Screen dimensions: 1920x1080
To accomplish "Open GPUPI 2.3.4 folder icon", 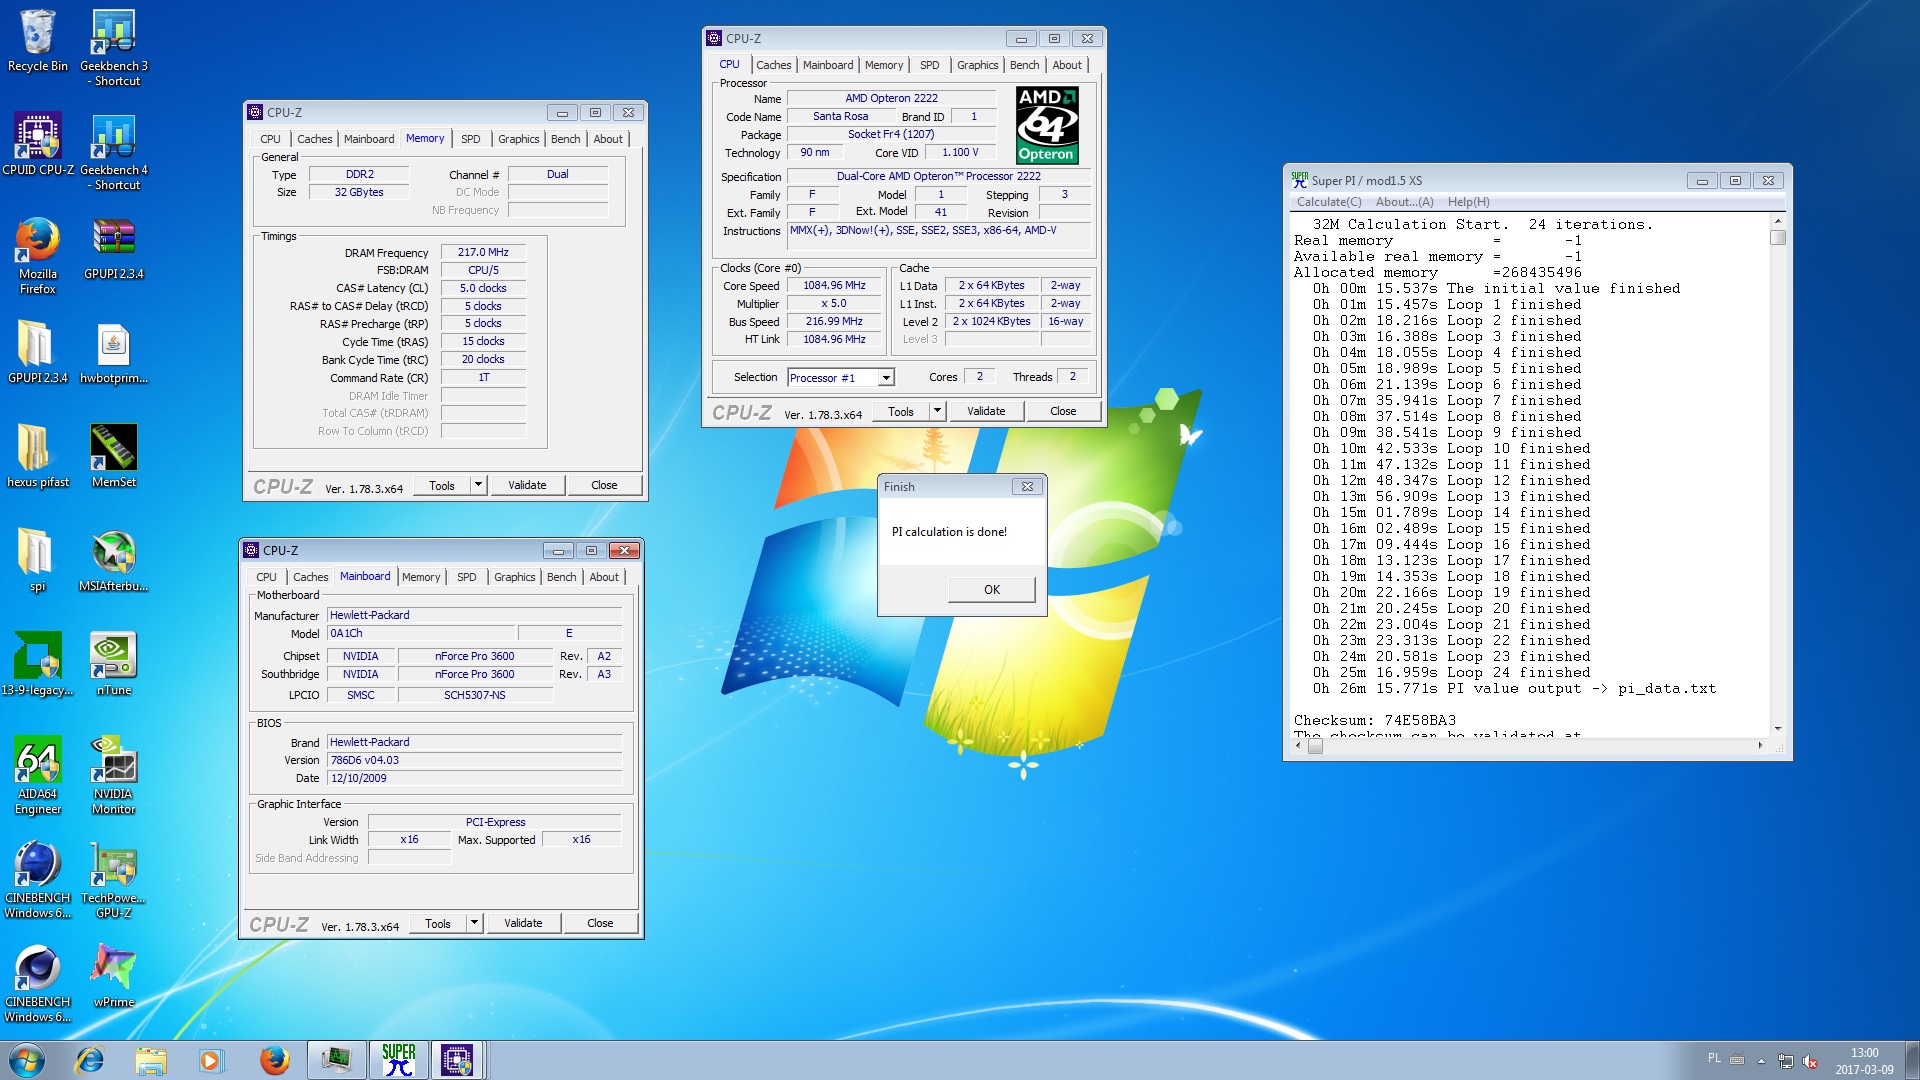I will pyautogui.click(x=38, y=351).
